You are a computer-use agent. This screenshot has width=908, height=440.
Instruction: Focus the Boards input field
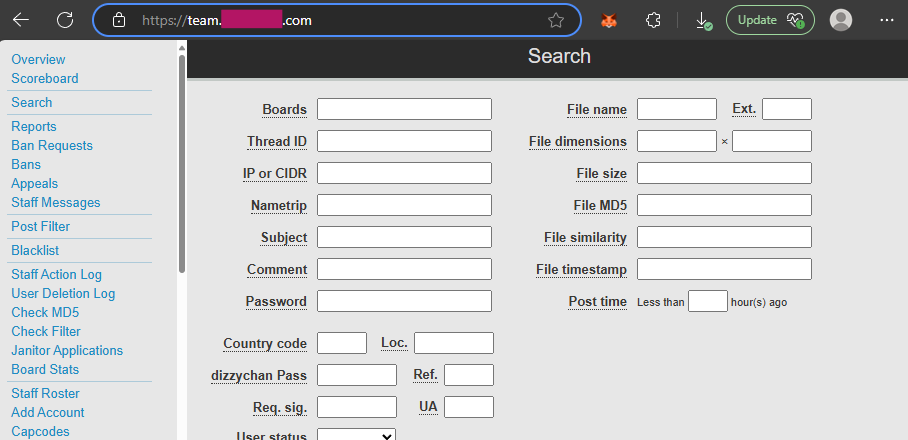click(404, 109)
